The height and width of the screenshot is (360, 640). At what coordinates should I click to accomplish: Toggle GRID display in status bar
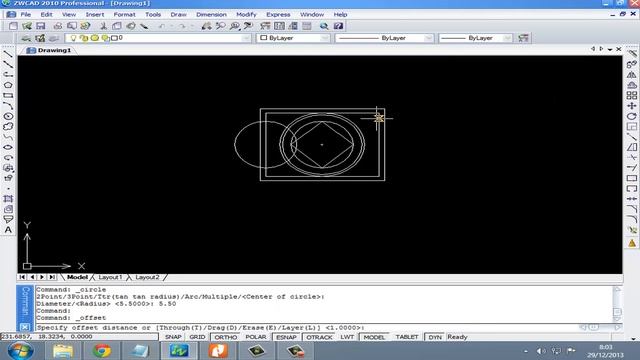197,337
